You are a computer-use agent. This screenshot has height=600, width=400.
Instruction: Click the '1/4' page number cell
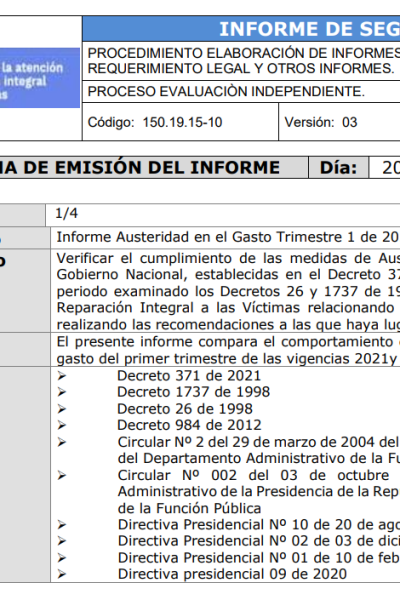223,214
